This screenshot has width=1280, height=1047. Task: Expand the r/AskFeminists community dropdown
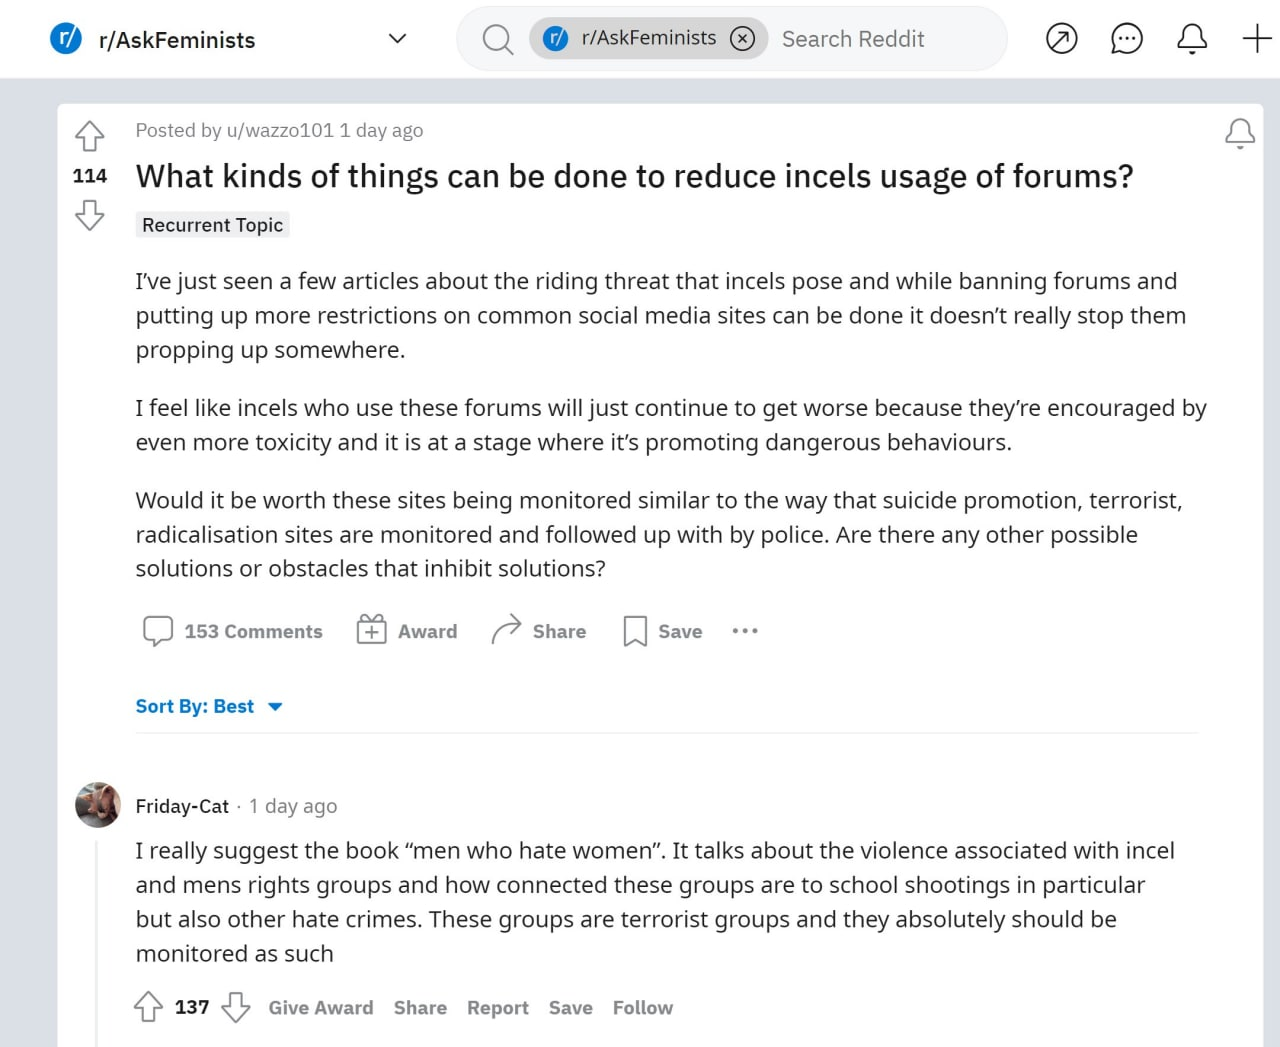397,39
